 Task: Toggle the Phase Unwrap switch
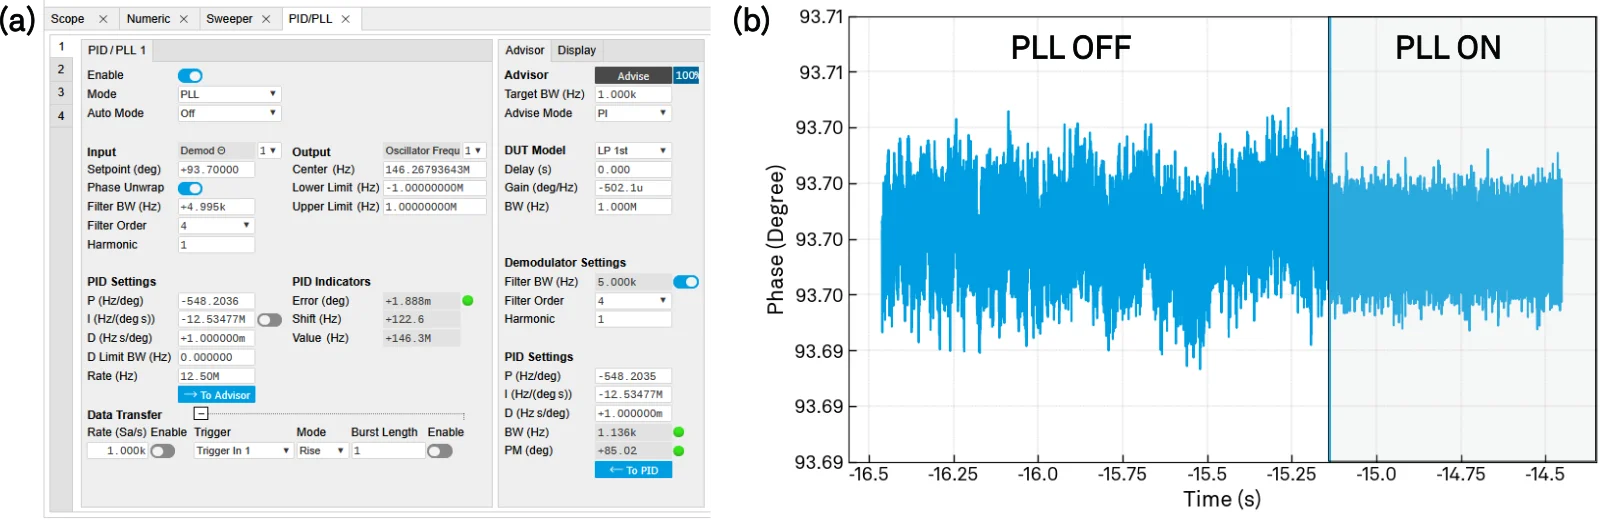click(190, 188)
